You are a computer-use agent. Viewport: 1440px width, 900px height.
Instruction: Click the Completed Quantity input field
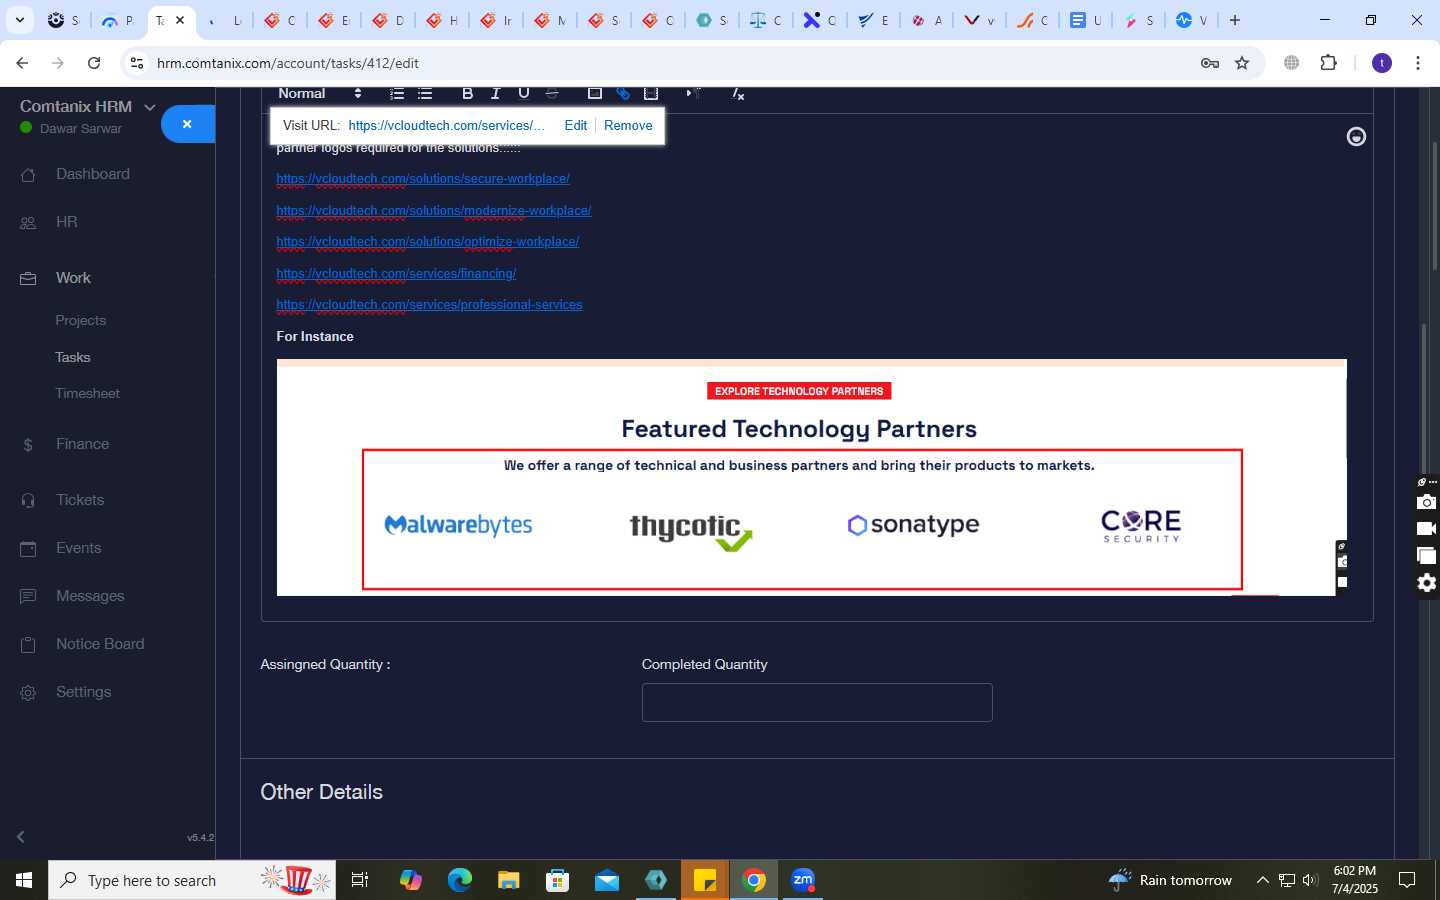pos(817,702)
